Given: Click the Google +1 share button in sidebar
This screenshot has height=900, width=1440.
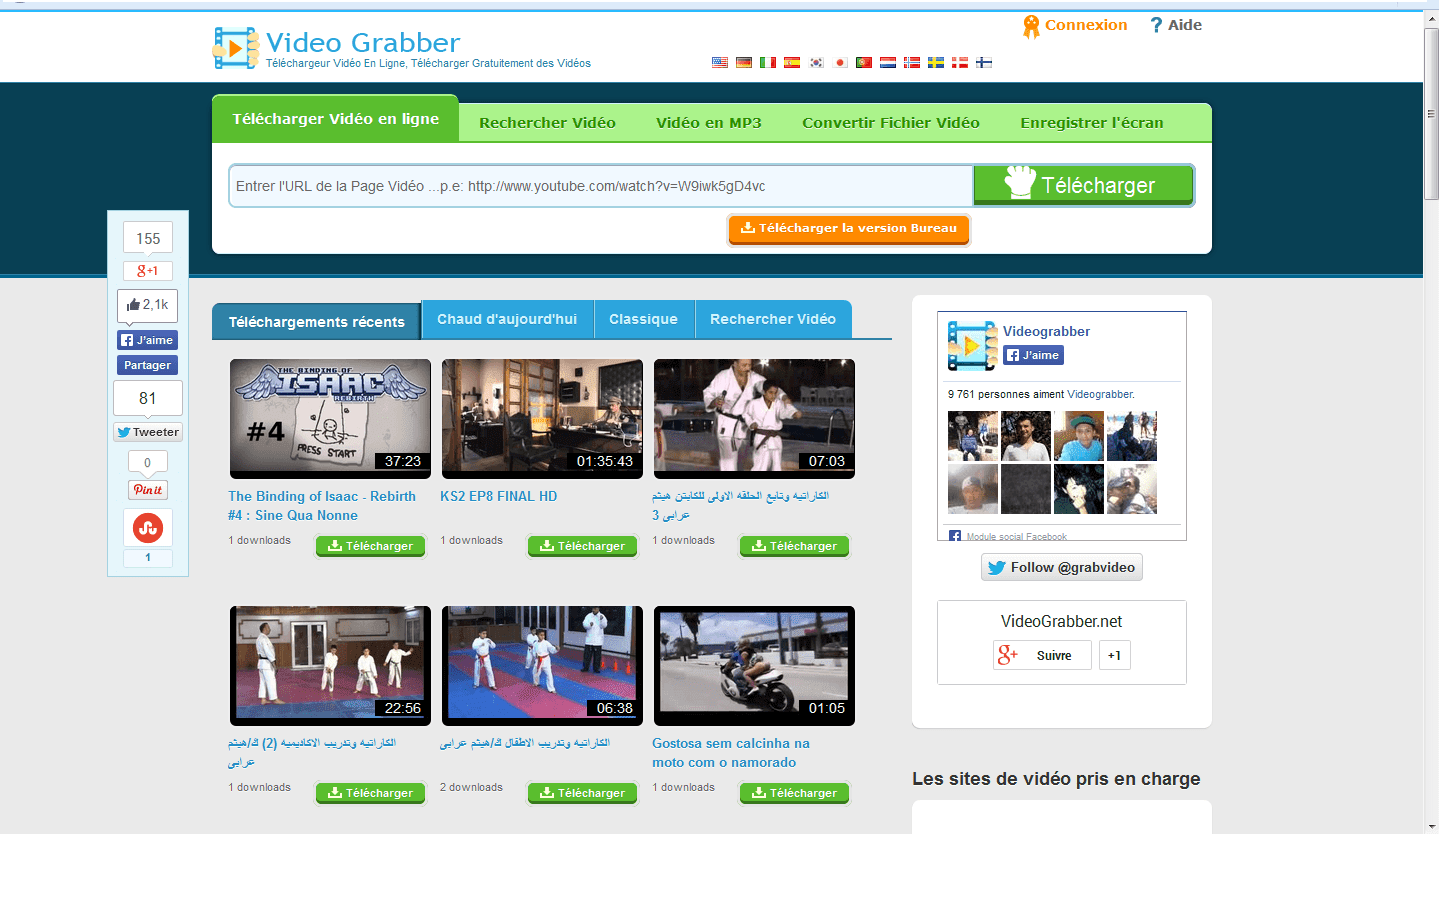Looking at the screenshot, I should click(x=148, y=271).
